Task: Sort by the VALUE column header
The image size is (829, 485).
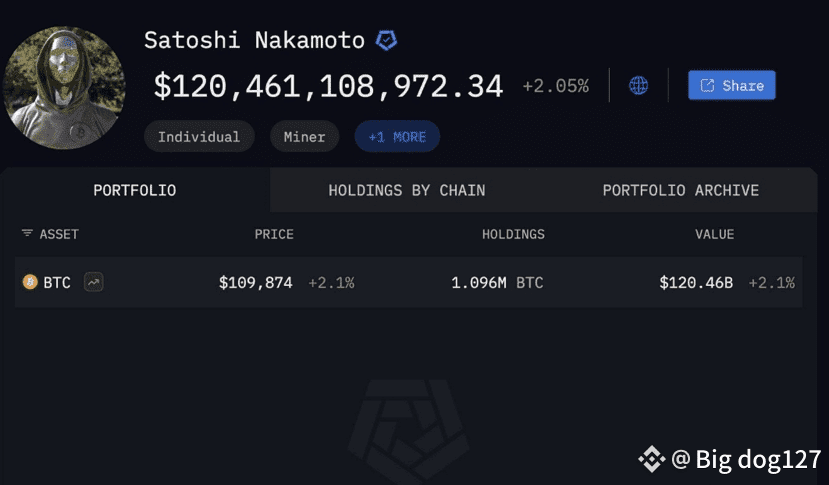Action: point(714,234)
